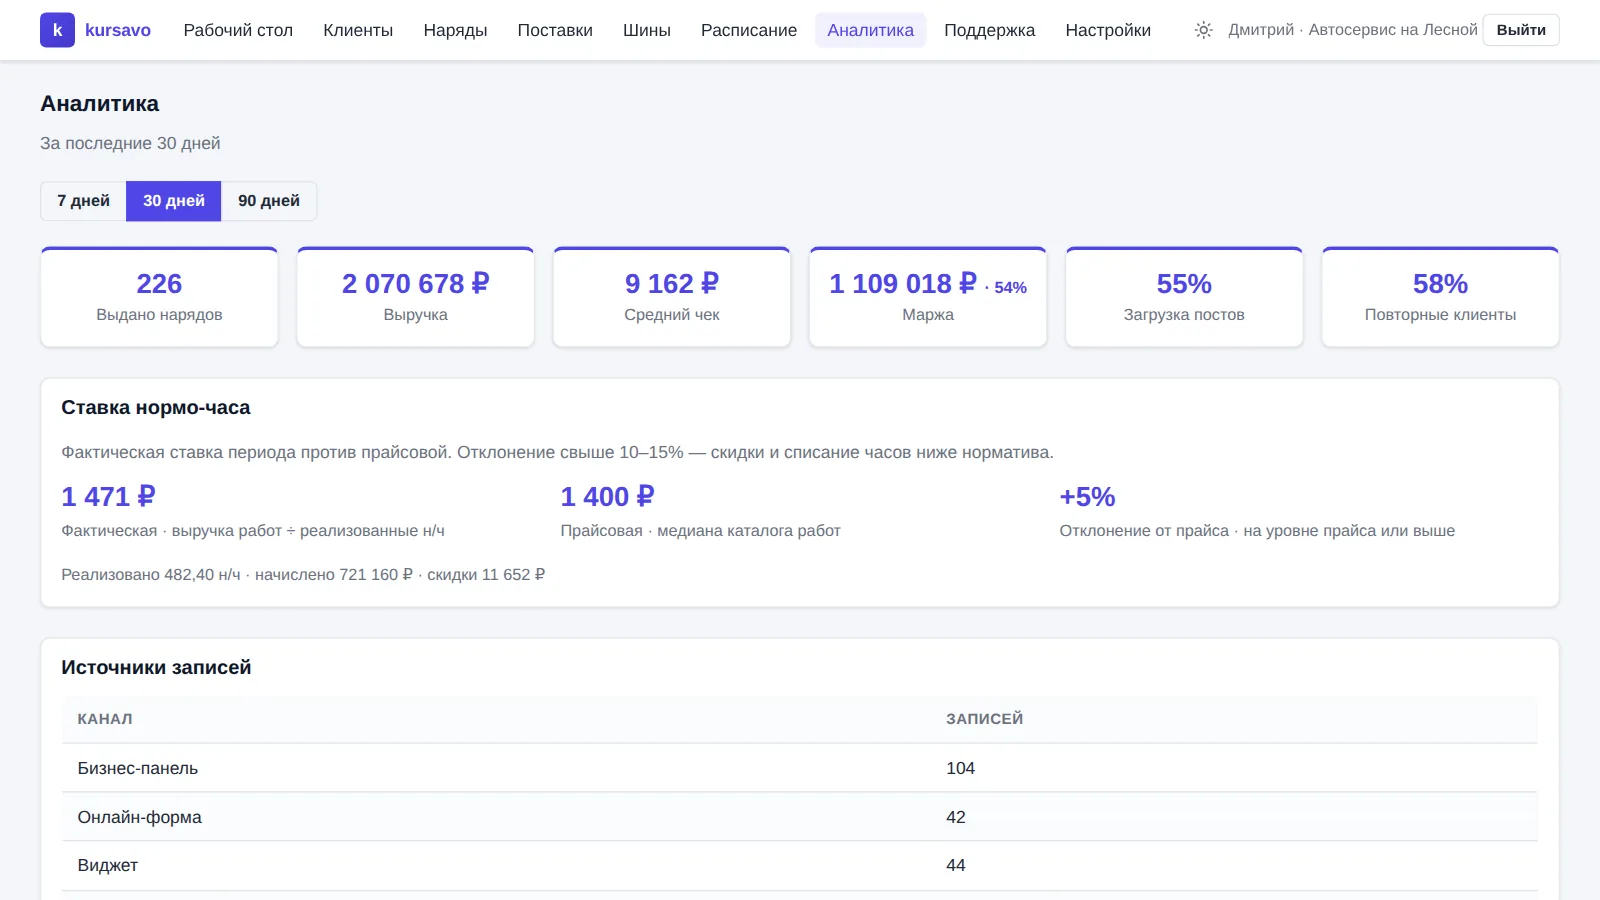
Task: Click the price-list rate 1 400 ₽
Action: point(607,497)
